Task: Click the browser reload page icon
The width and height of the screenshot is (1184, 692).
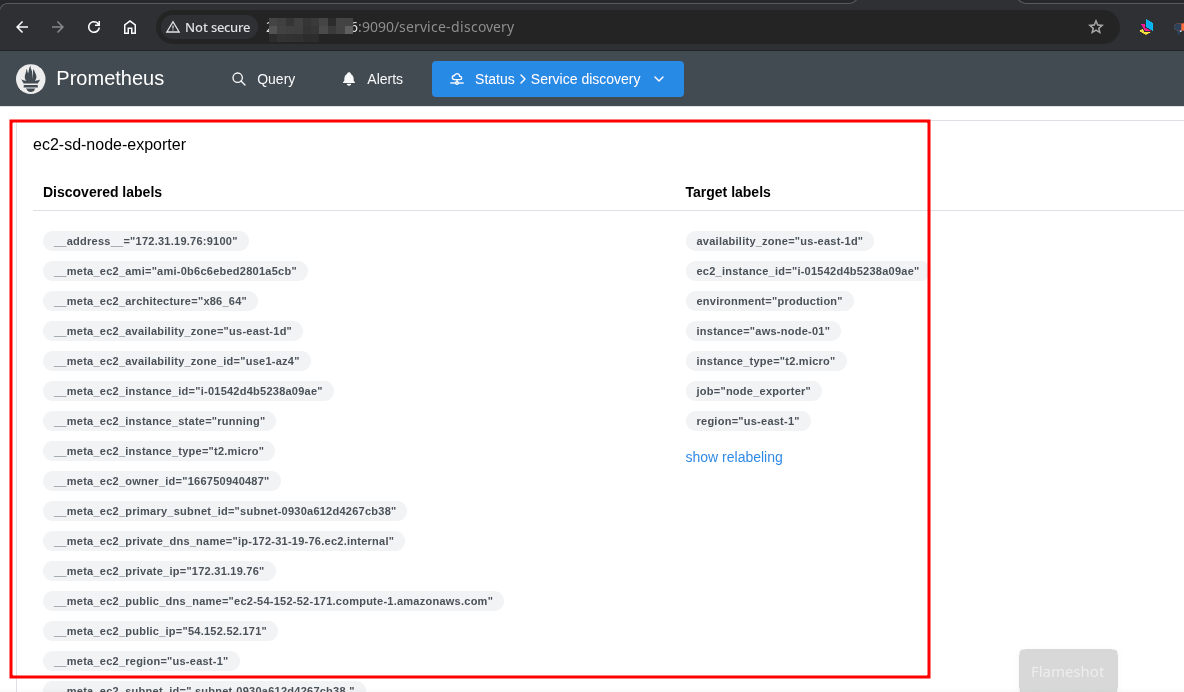Action: 93,27
